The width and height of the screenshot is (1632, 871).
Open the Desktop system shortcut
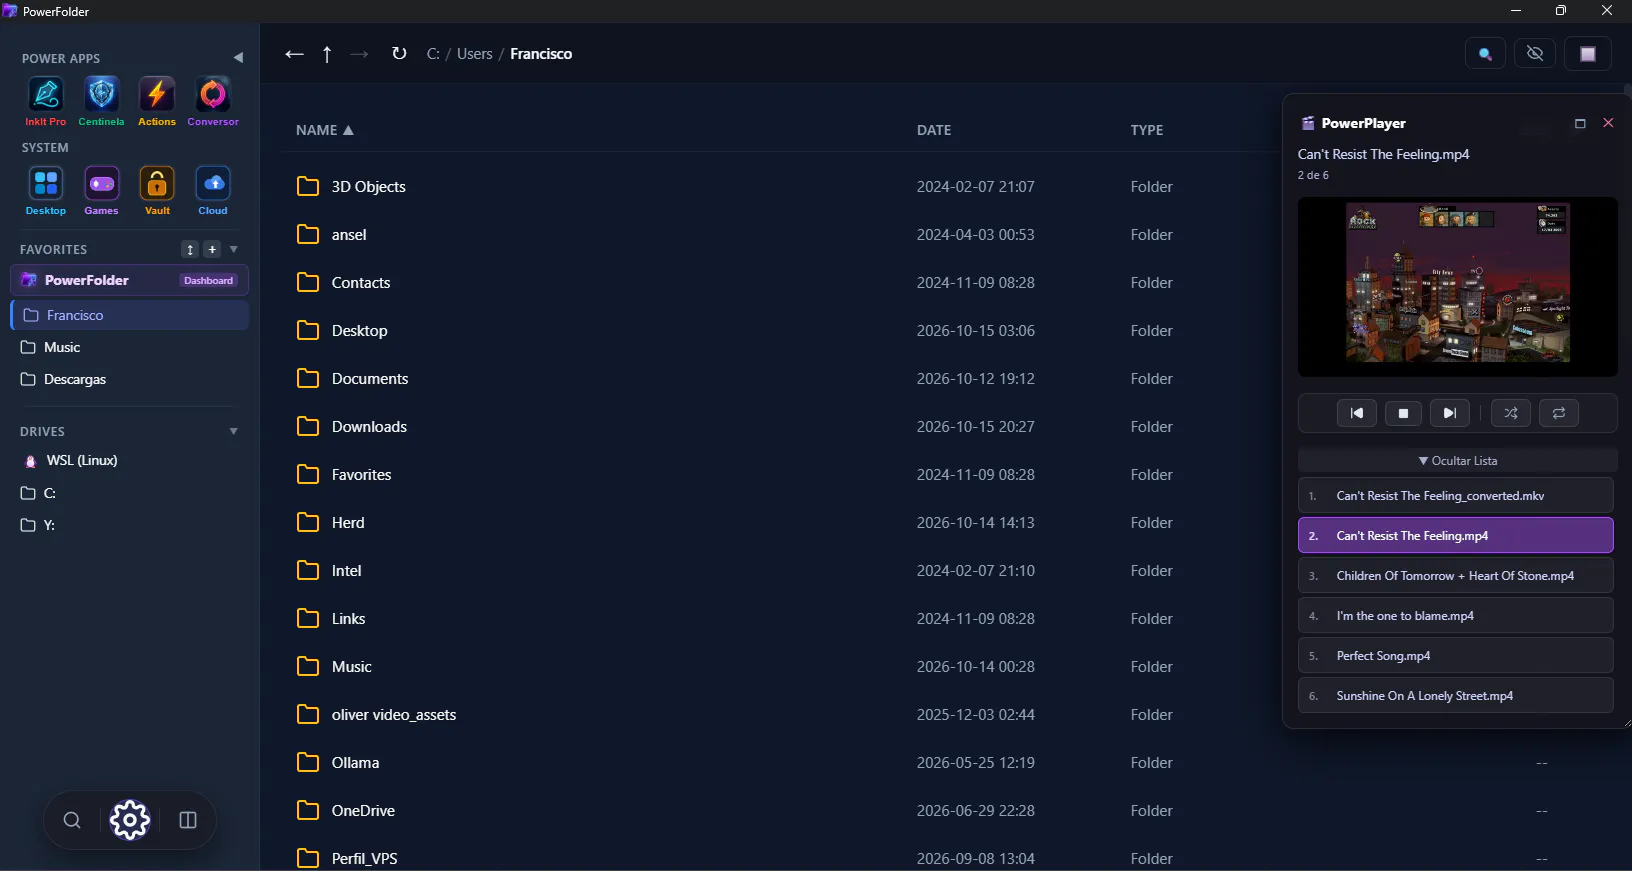coord(46,191)
